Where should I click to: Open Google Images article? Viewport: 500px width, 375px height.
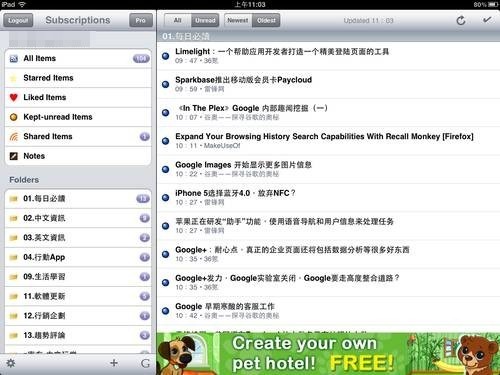click(328, 169)
